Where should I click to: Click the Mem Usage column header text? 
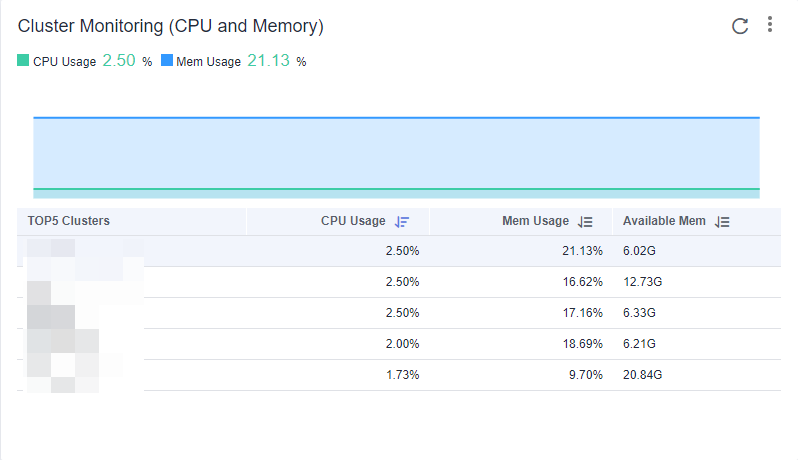pyautogui.click(x=535, y=221)
